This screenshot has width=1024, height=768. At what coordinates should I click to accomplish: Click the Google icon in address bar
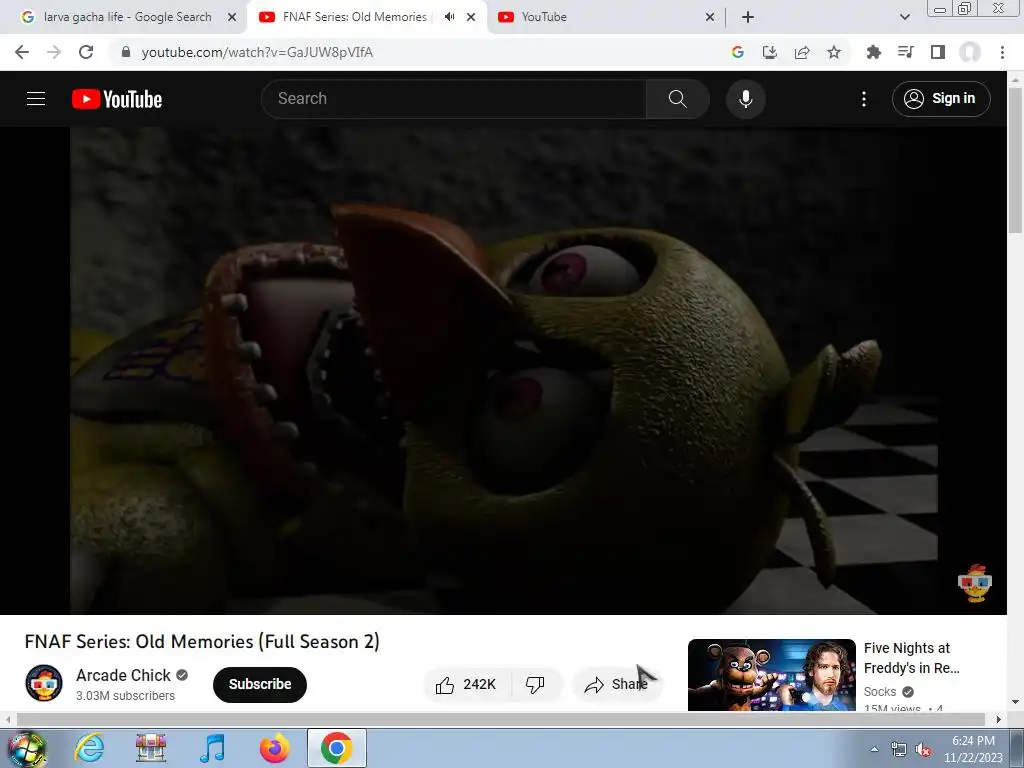click(x=737, y=52)
